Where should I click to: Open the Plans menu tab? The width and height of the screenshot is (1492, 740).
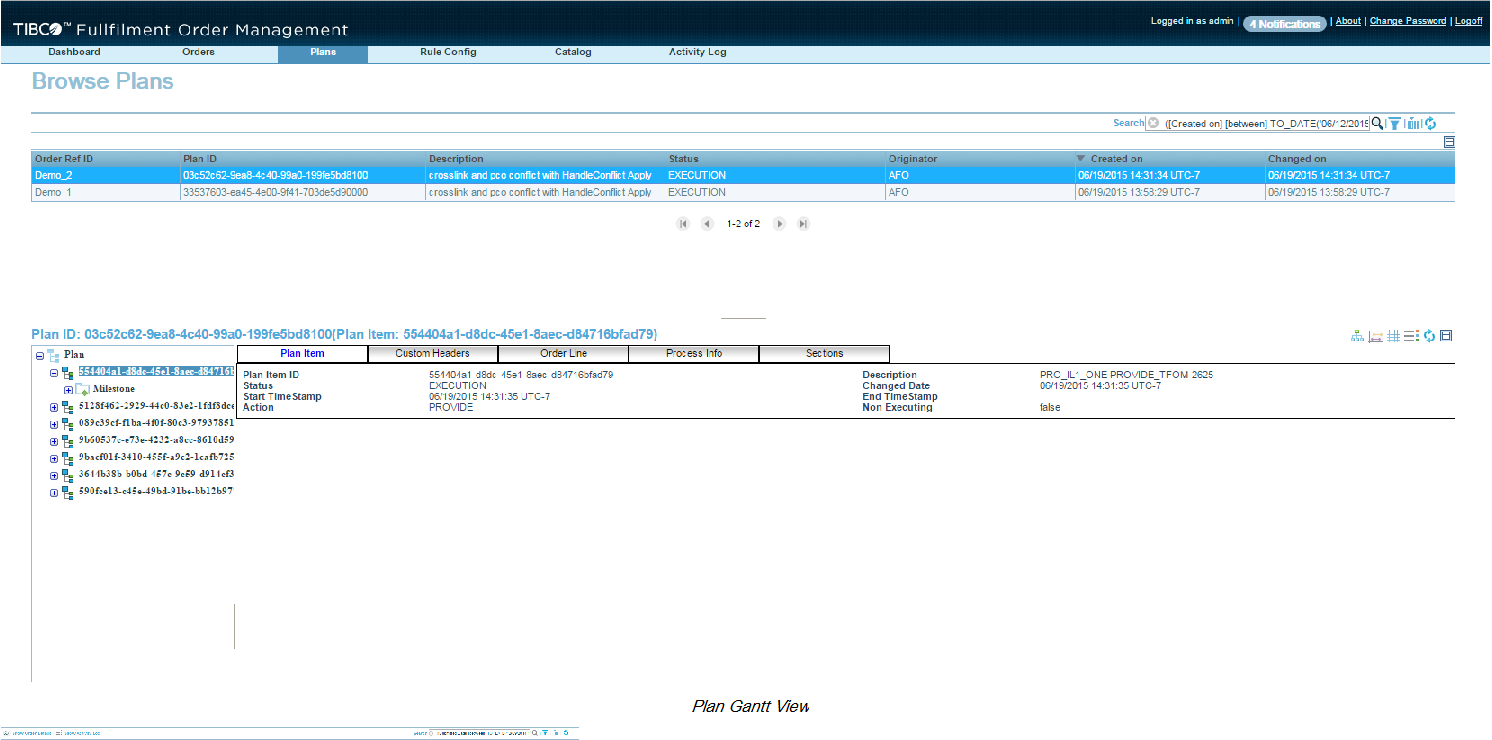323,53
